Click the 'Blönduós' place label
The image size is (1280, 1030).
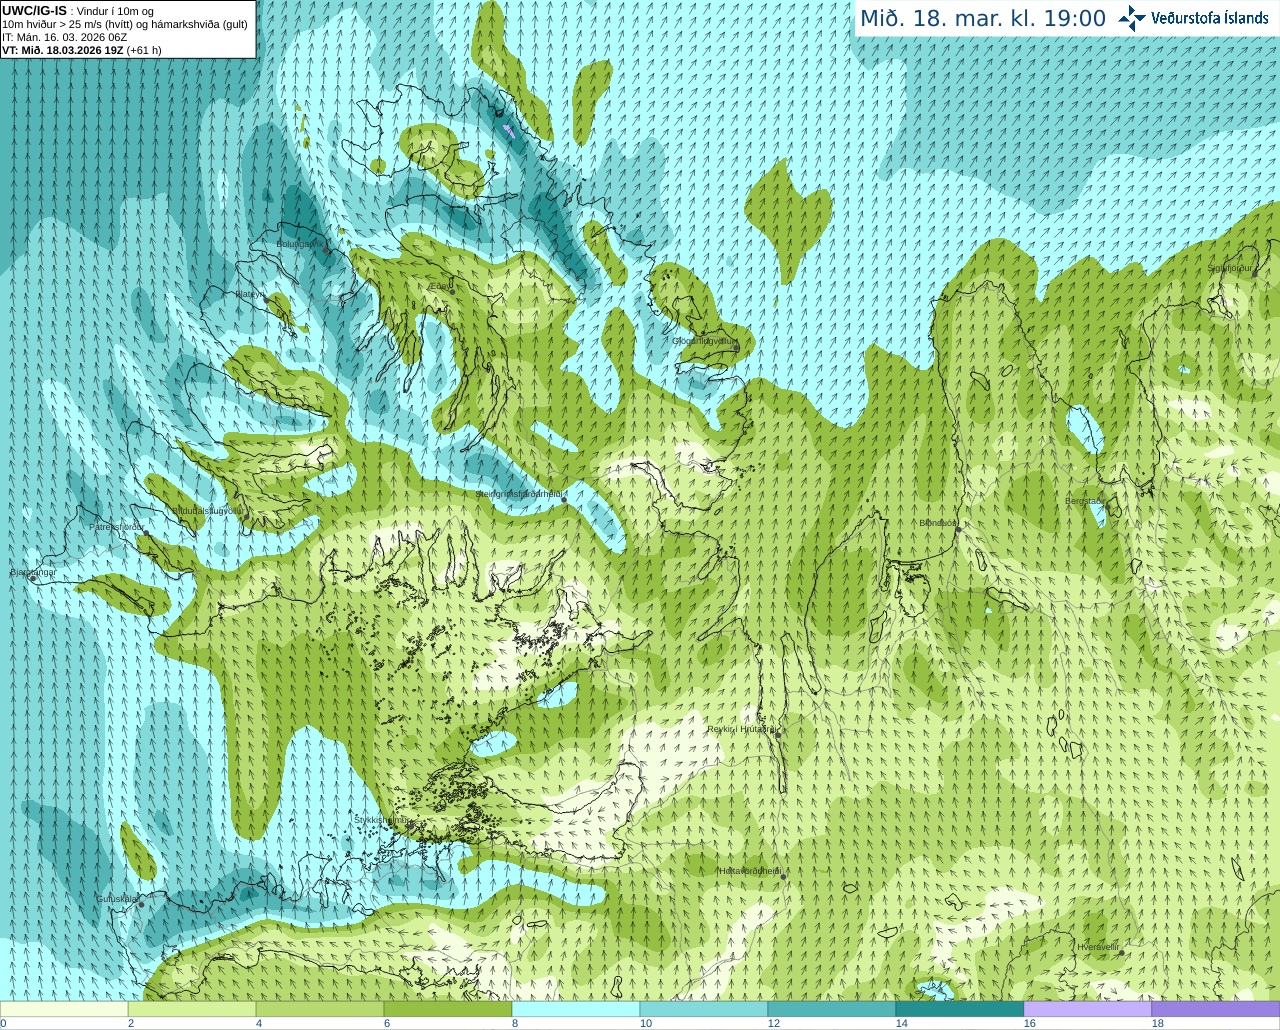[938, 523]
